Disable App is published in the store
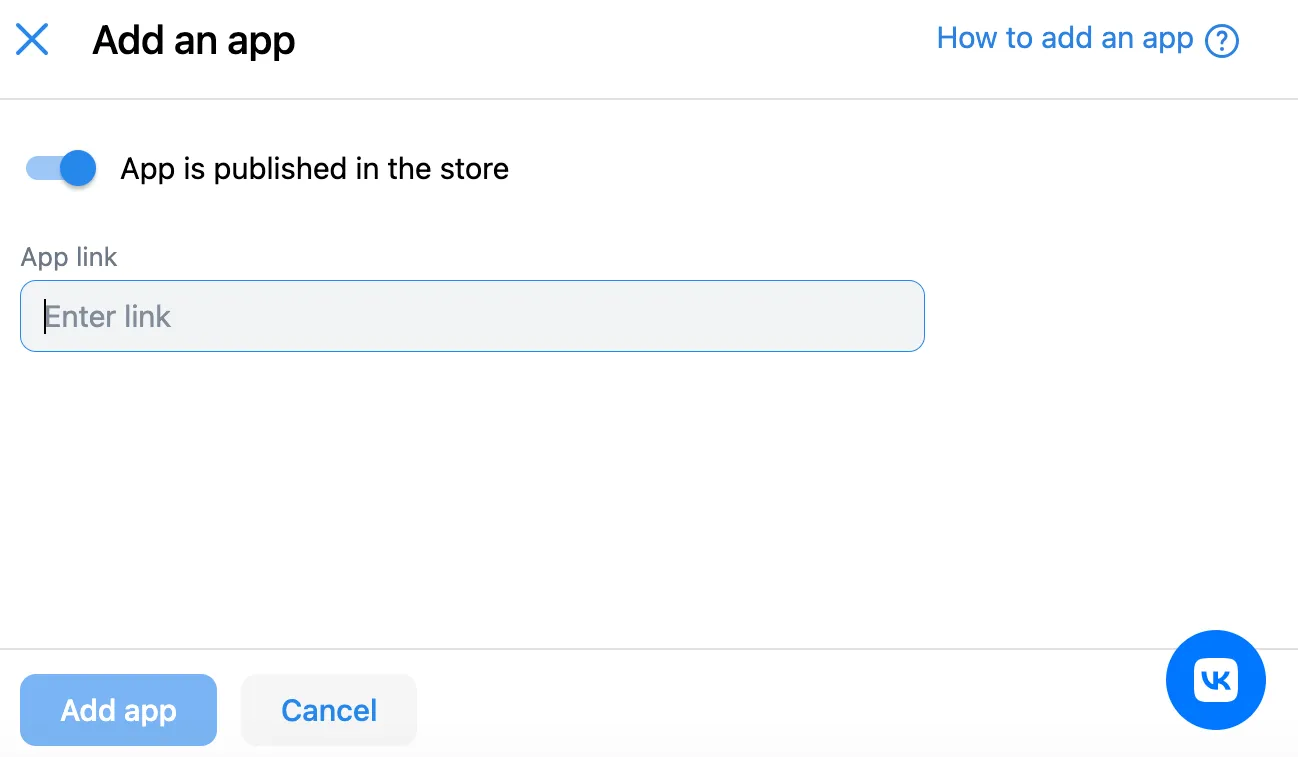The height and width of the screenshot is (757, 1298). point(59,168)
